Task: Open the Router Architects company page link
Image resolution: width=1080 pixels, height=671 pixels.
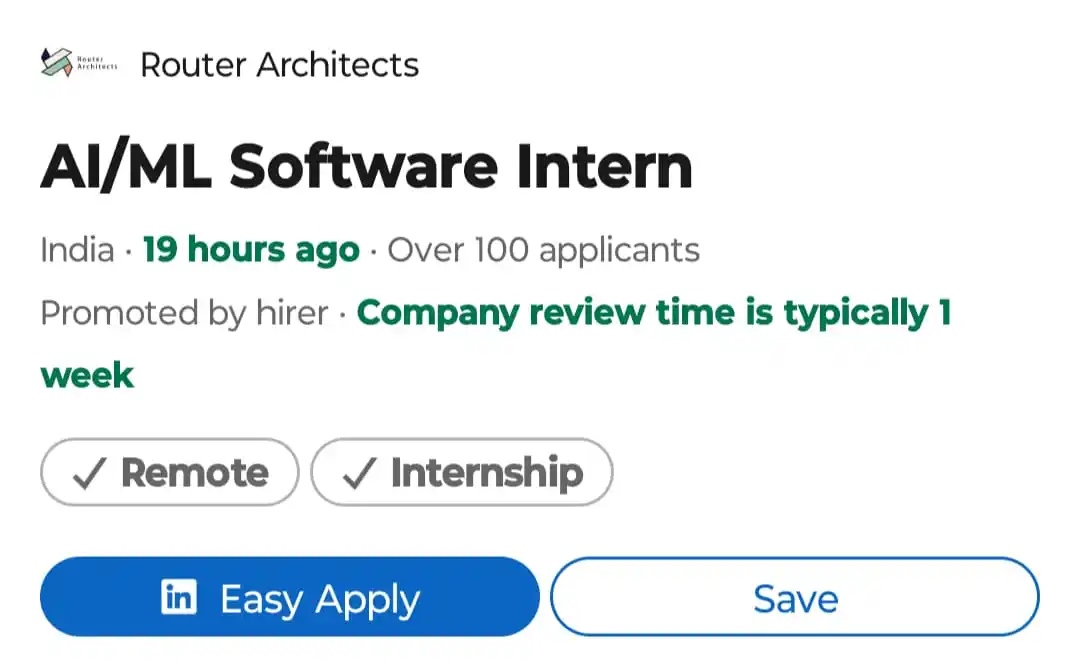Action: (x=279, y=65)
